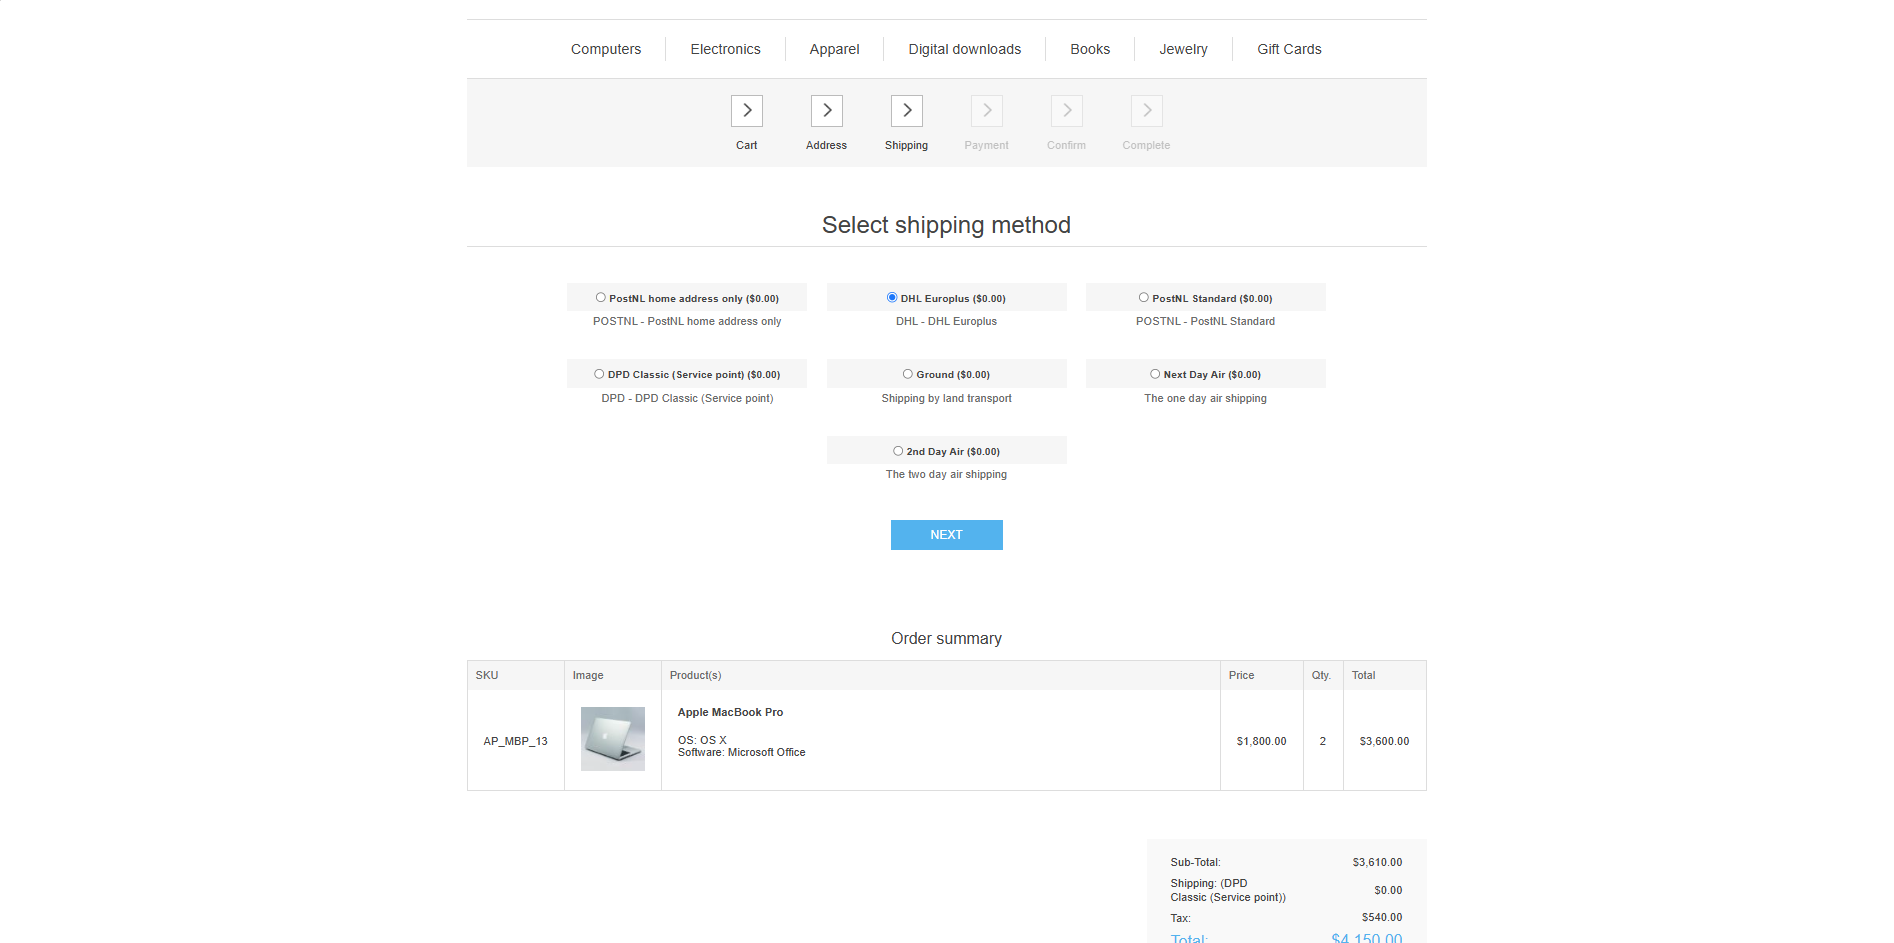Pick Next Day Air shipping
The height and width of the screenshot is (943, 1894).
[1155, 374]
